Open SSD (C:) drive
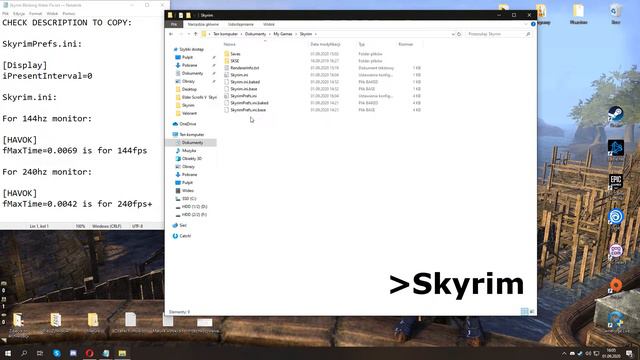The height and width of the screenshot is (360, 640). pos(189,198)
